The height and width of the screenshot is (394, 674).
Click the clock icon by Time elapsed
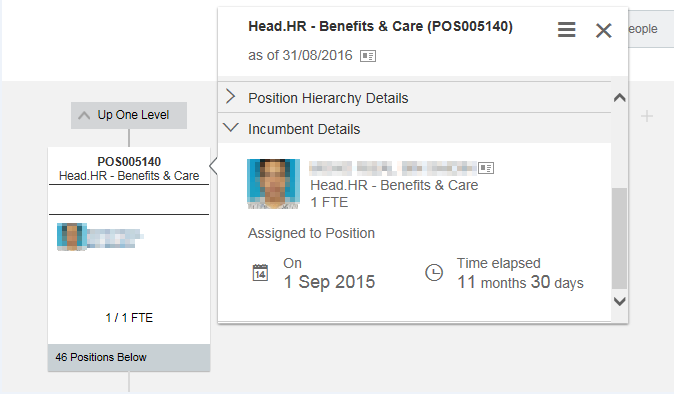click(x=434, y=272)
